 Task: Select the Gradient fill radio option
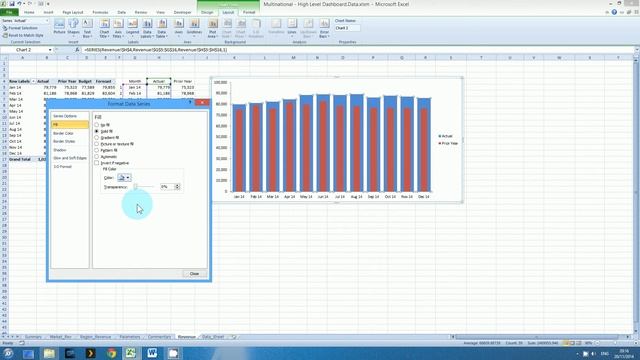pyautogui.click(x=97, y=138)
